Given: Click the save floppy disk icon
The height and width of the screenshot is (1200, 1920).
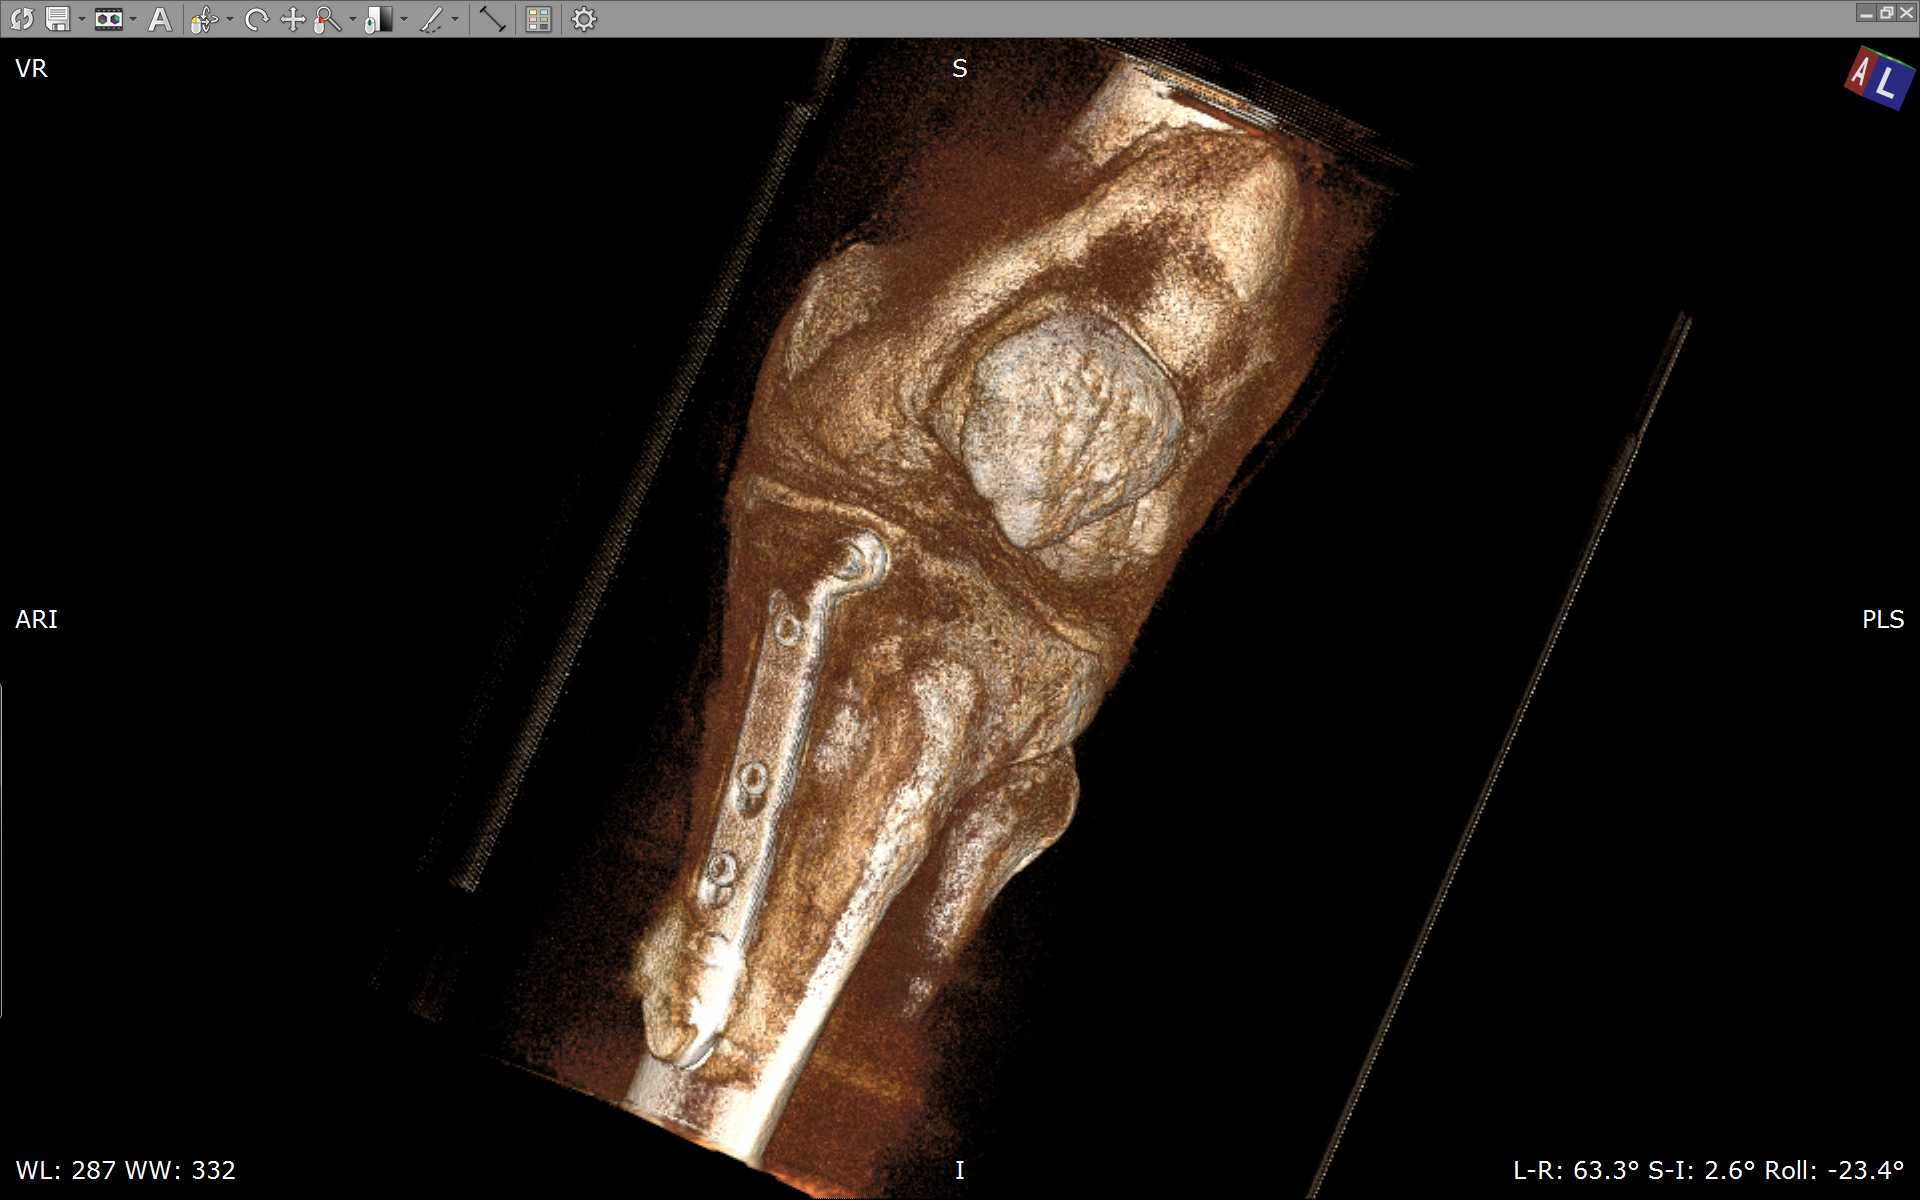Looking at the screenshot, I should click(58, 19).
